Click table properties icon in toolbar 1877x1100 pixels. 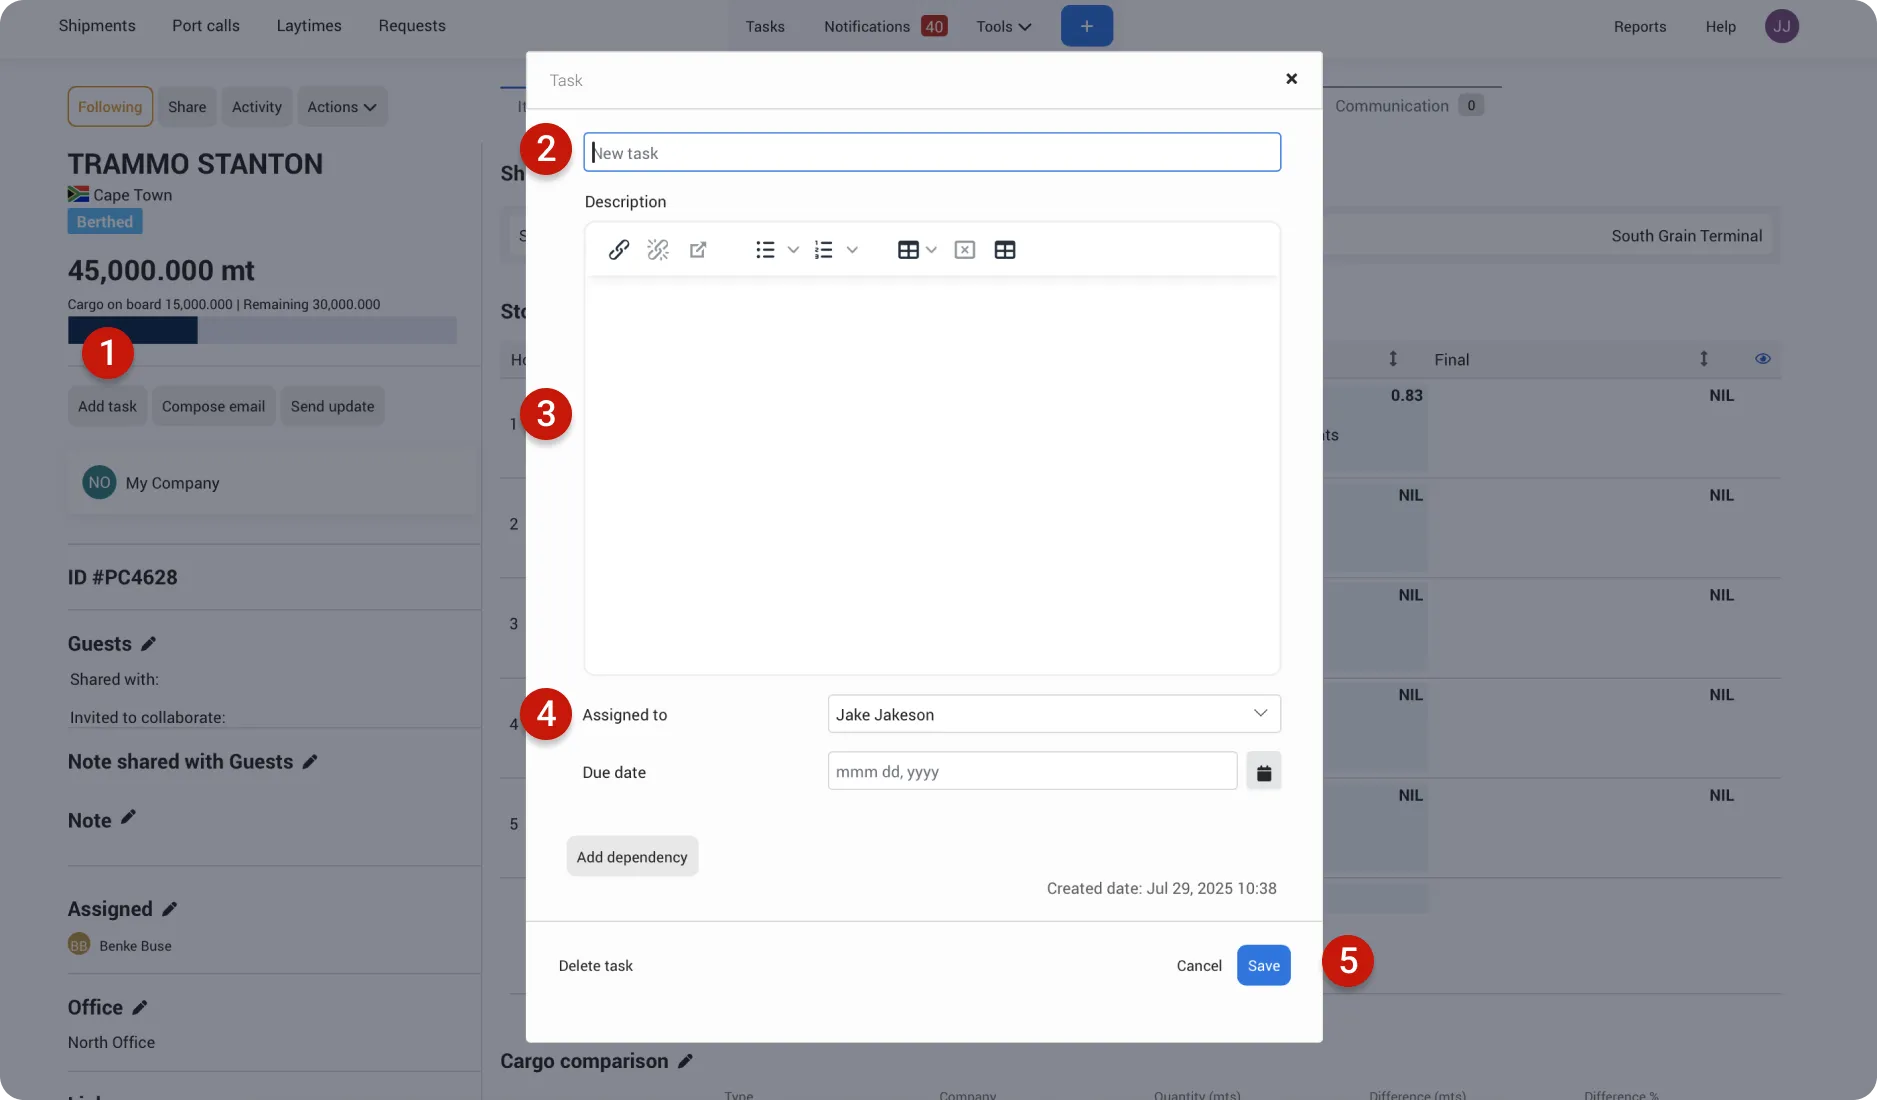coord(1005,250)
